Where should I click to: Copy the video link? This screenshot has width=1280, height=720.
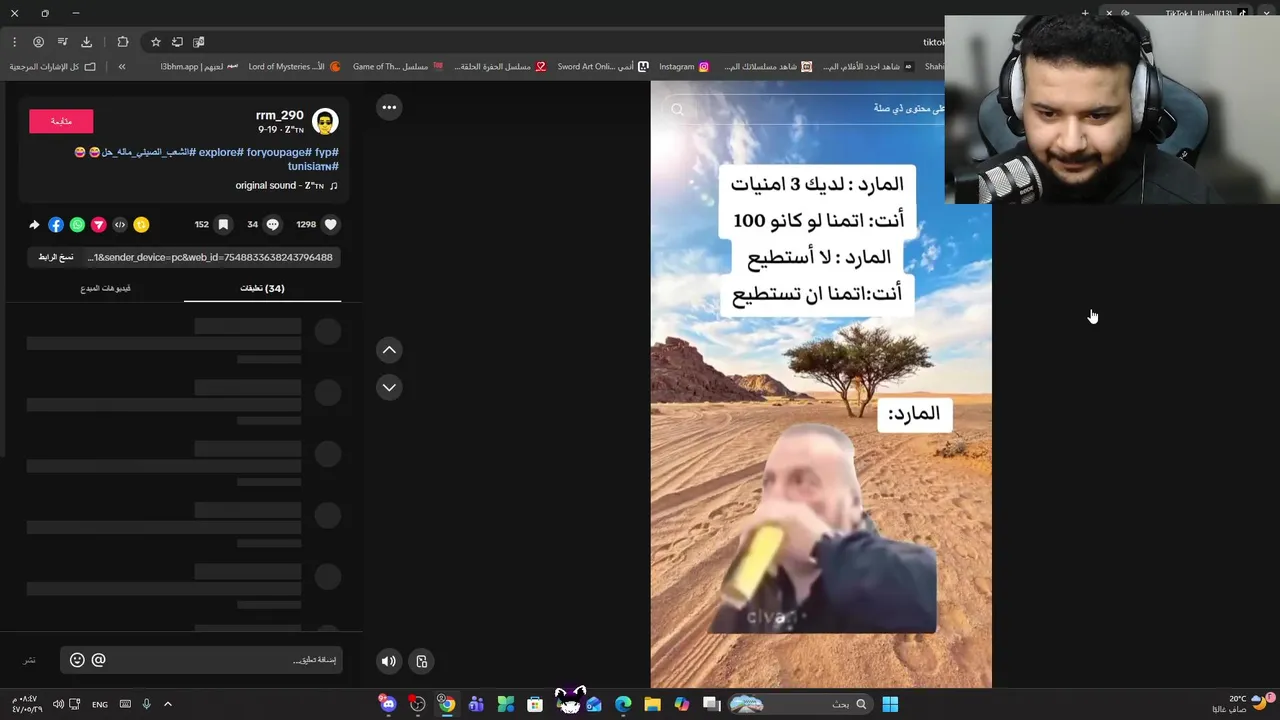tap(56, 257)
